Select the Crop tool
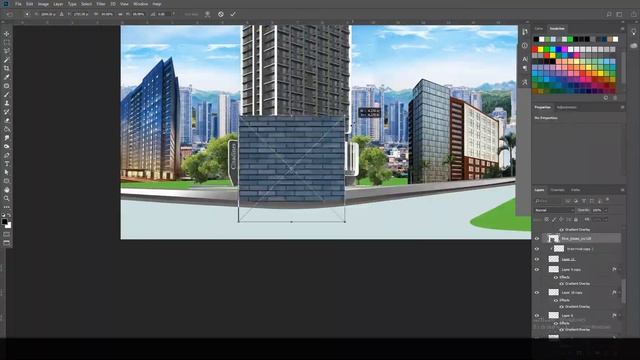 pos(7,68)
